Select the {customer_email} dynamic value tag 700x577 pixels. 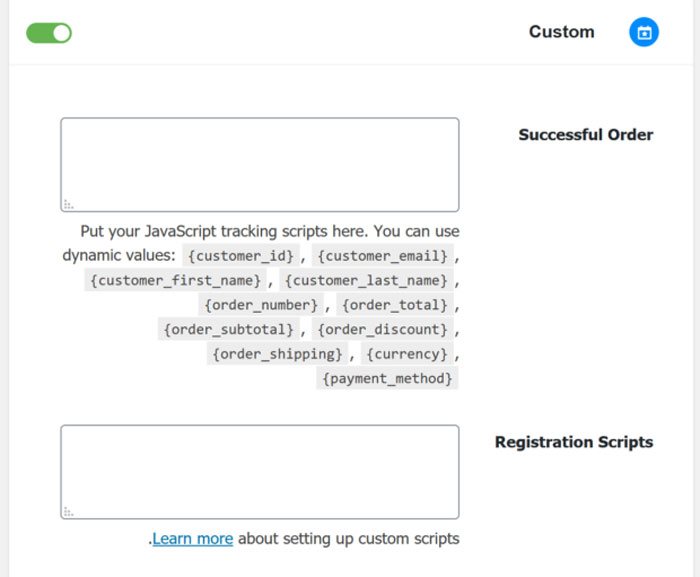pos(383,256)
